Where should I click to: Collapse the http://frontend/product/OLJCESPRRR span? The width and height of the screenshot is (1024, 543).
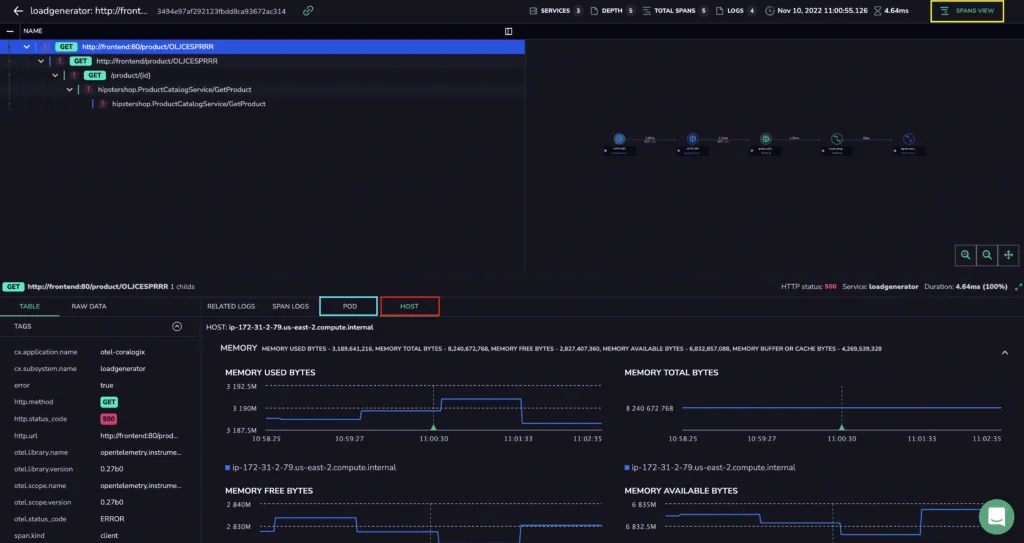pos(41,61)
